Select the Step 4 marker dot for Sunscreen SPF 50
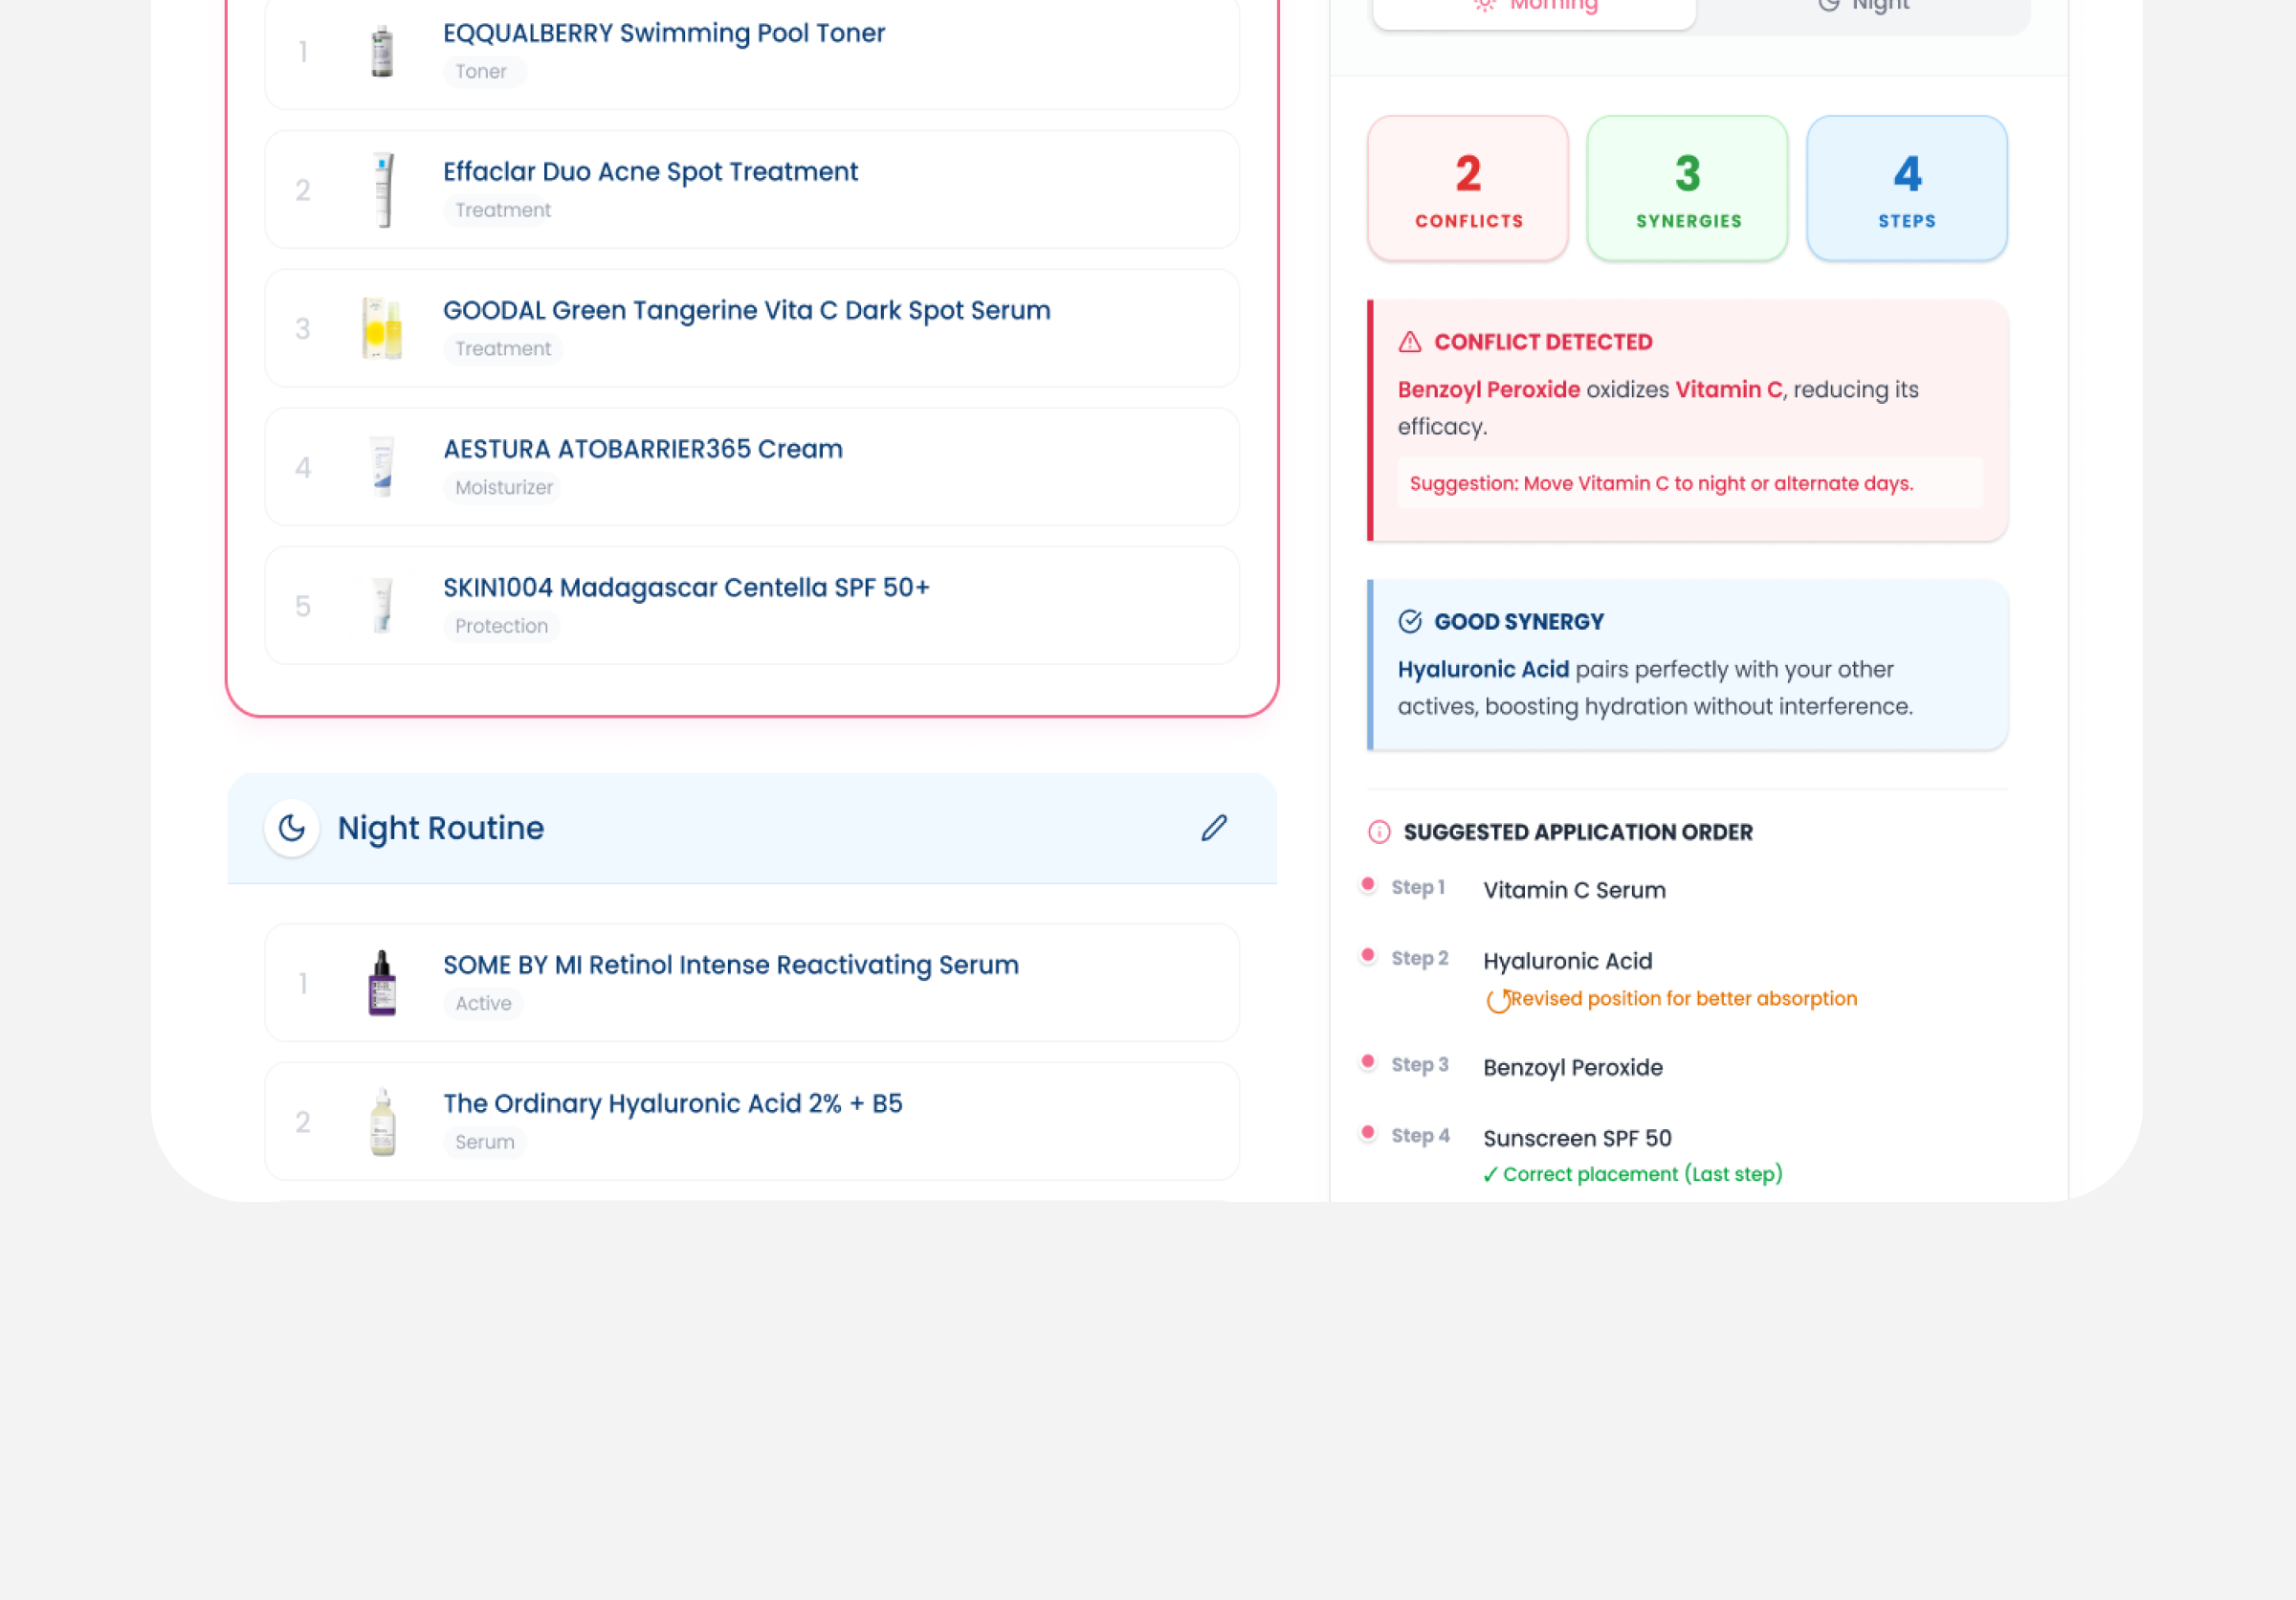The image size is (2296, 1600). point(1368,1133)
